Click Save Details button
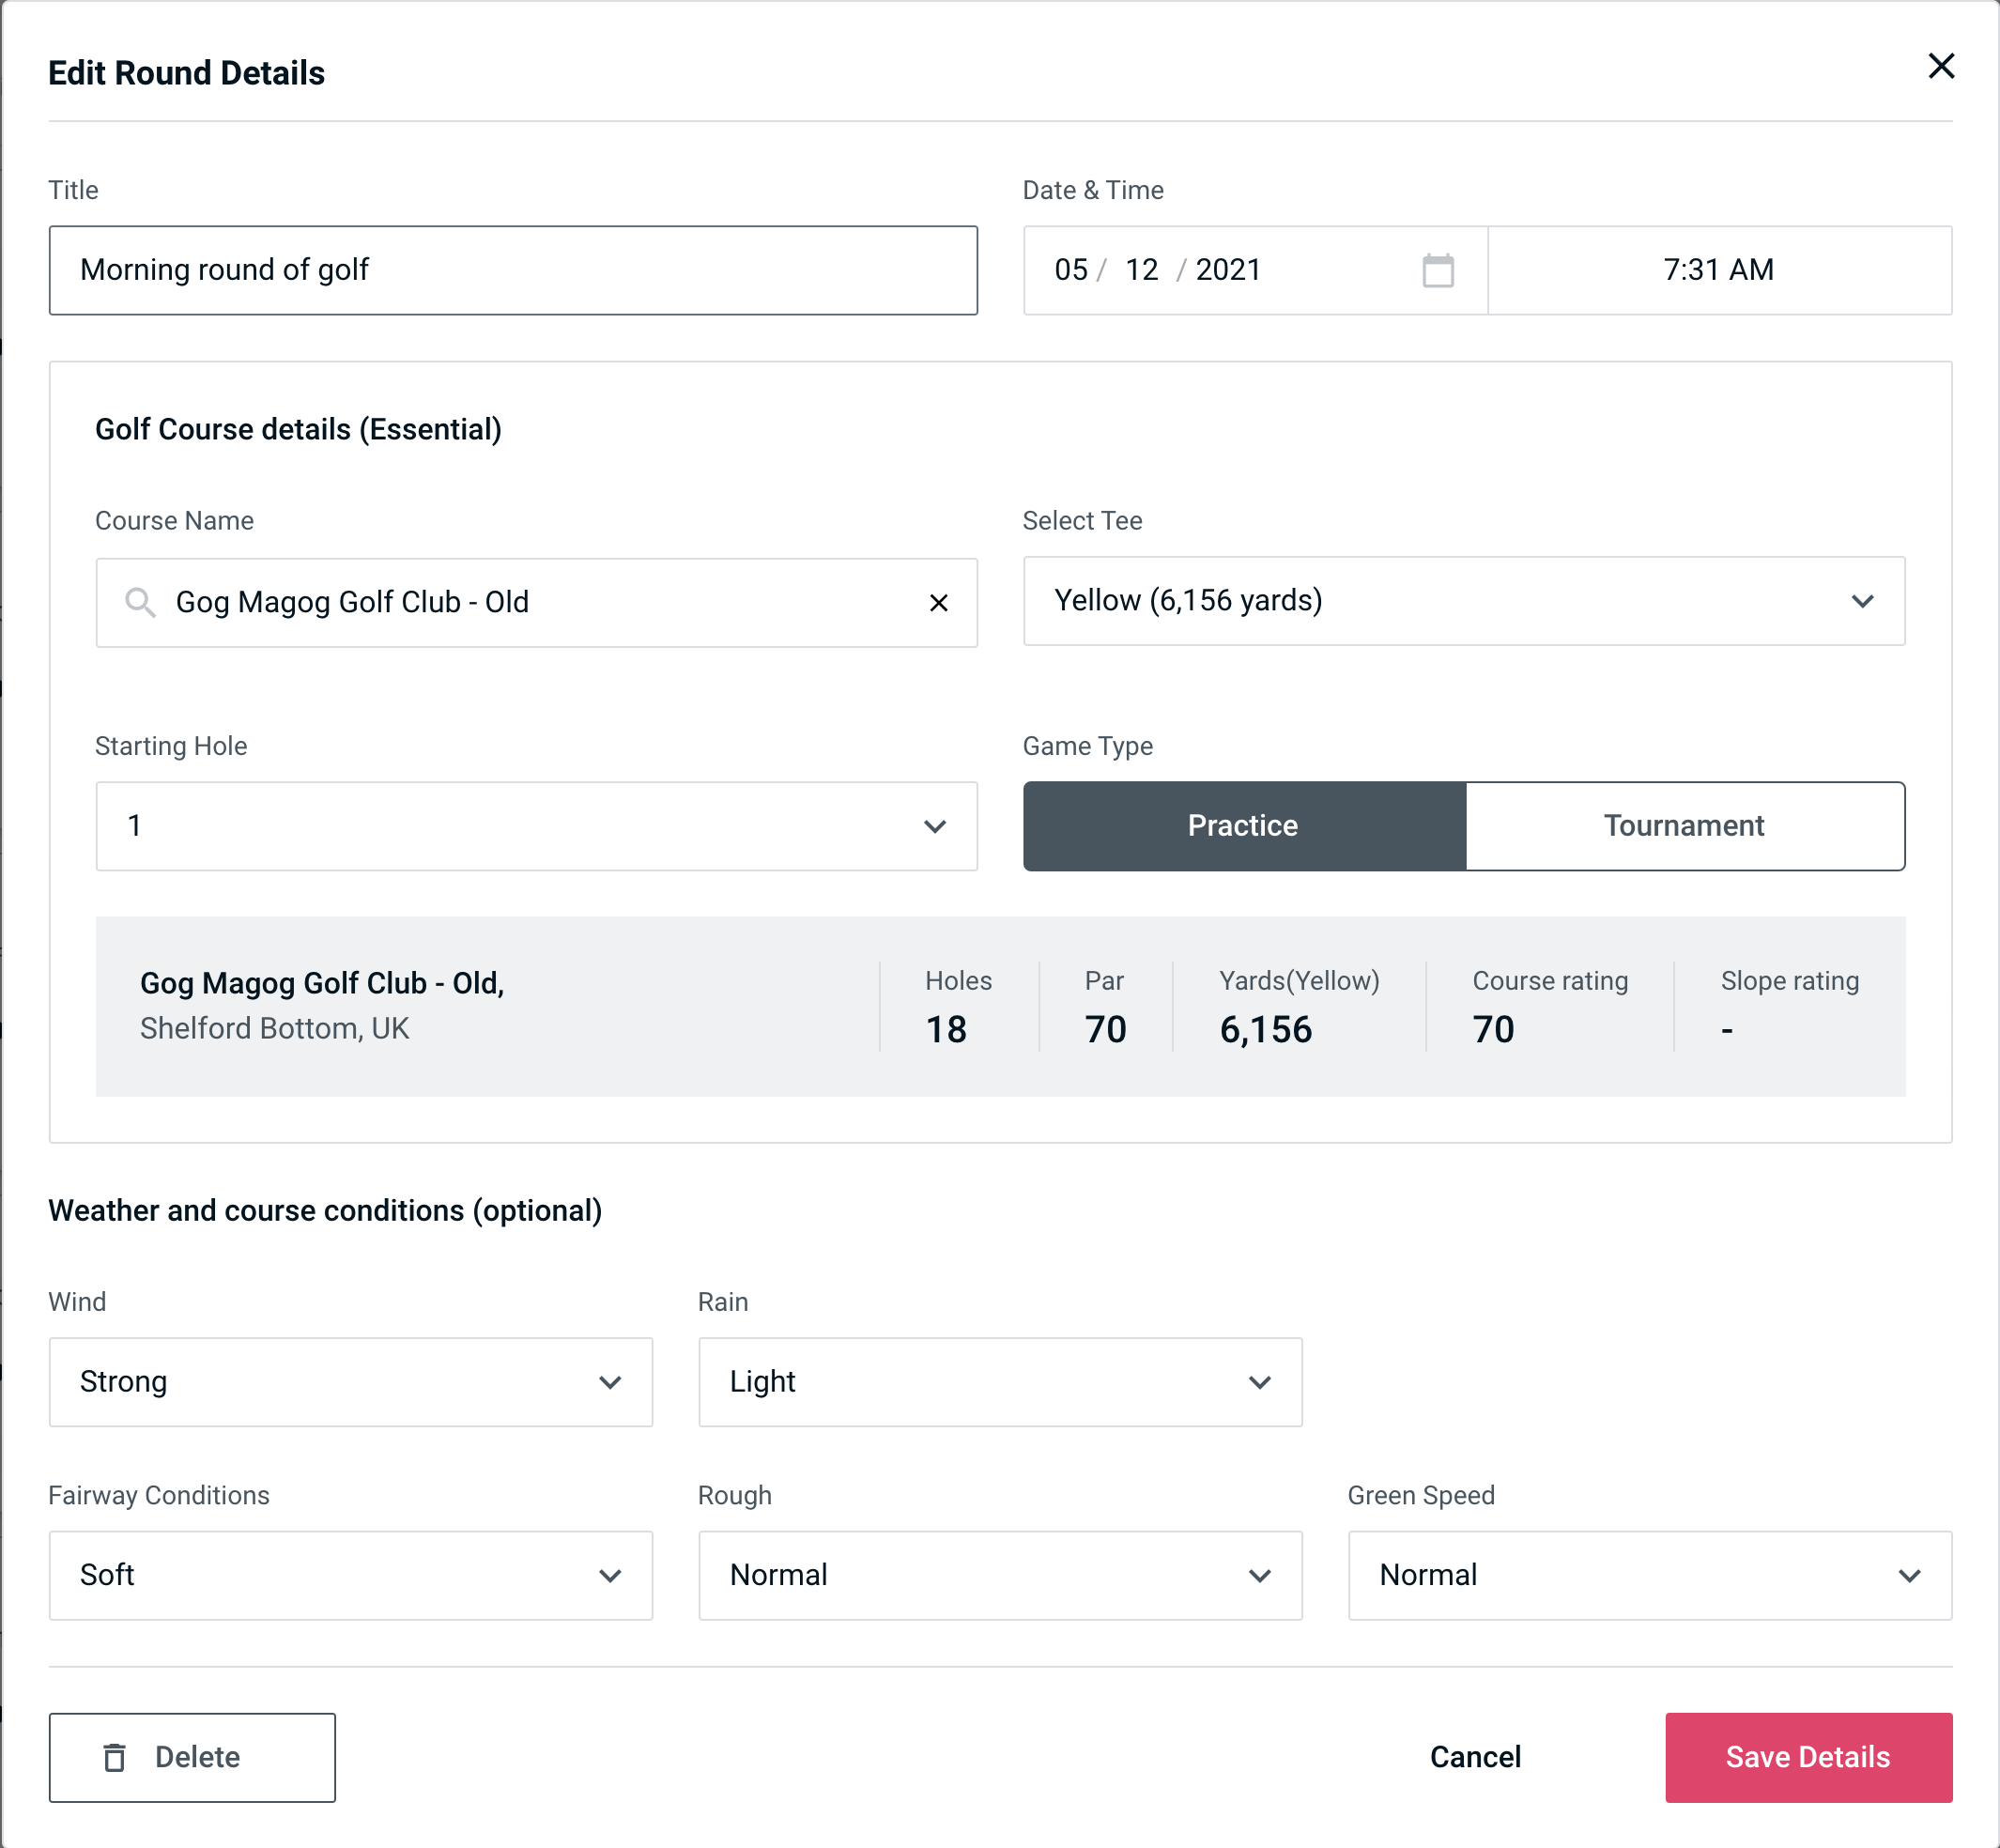This screenshot has height=1848, width=2000. click(1807, 1756)
